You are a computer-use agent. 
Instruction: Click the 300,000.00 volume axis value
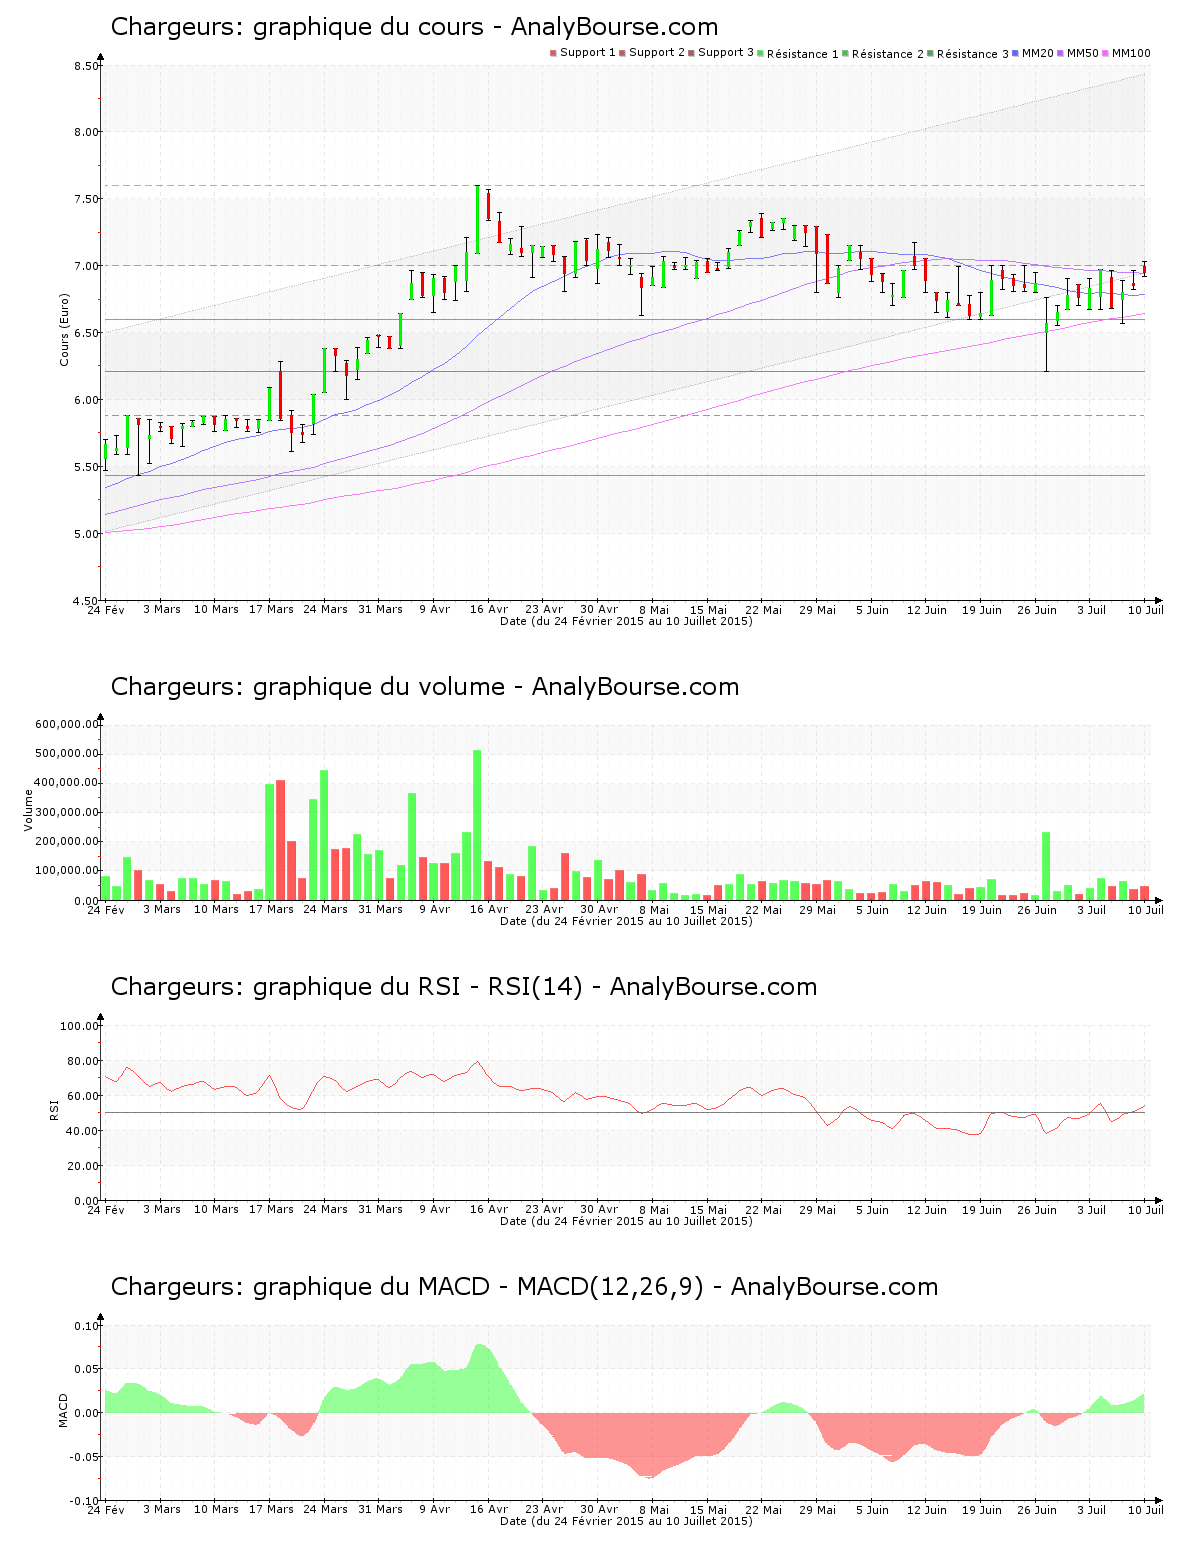coord(67,812)
